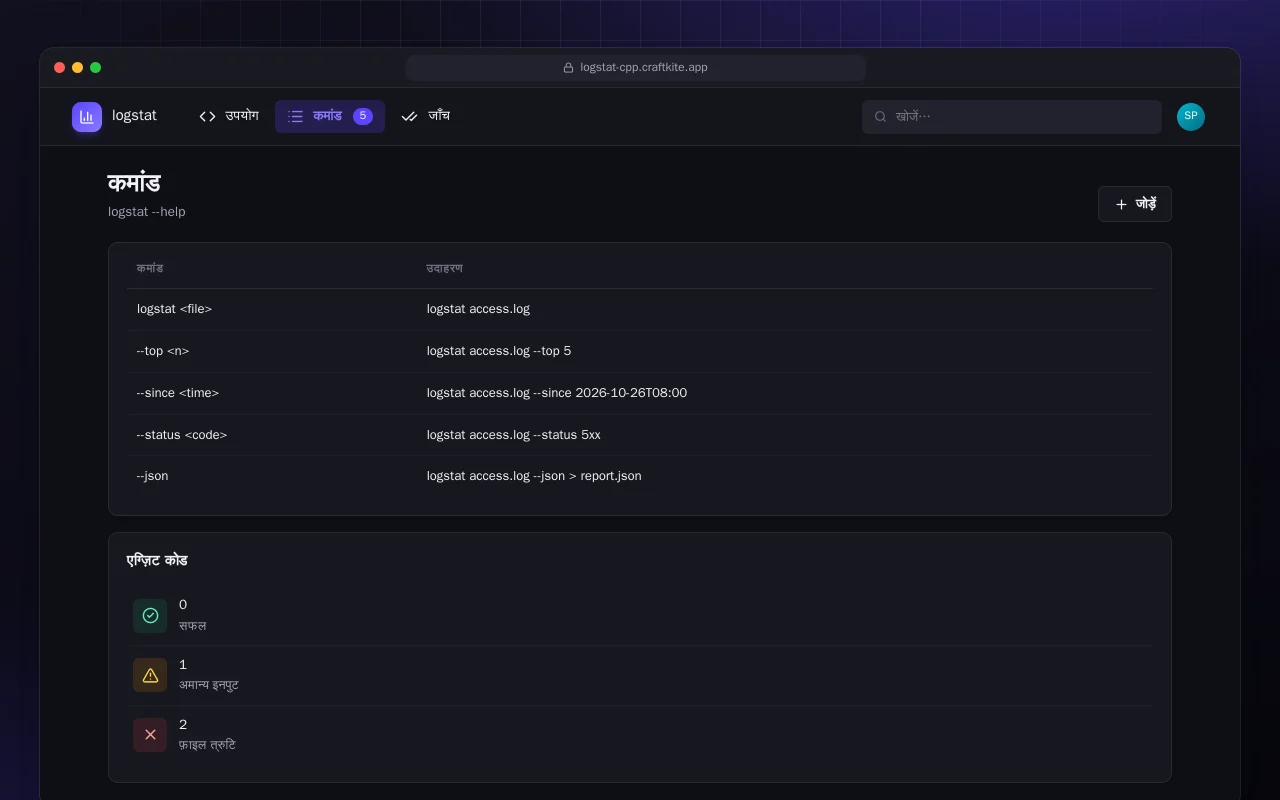Click the red X file error icon
The width and height of the screenshot is (1280, 800).
coord(150,735)
